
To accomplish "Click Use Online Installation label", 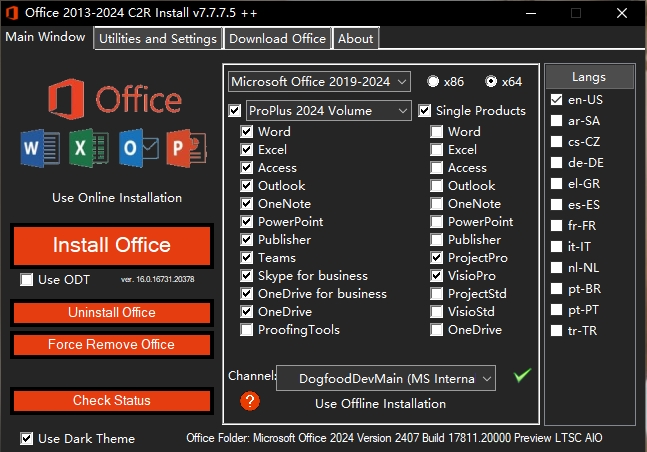I will tap(117, 198).
